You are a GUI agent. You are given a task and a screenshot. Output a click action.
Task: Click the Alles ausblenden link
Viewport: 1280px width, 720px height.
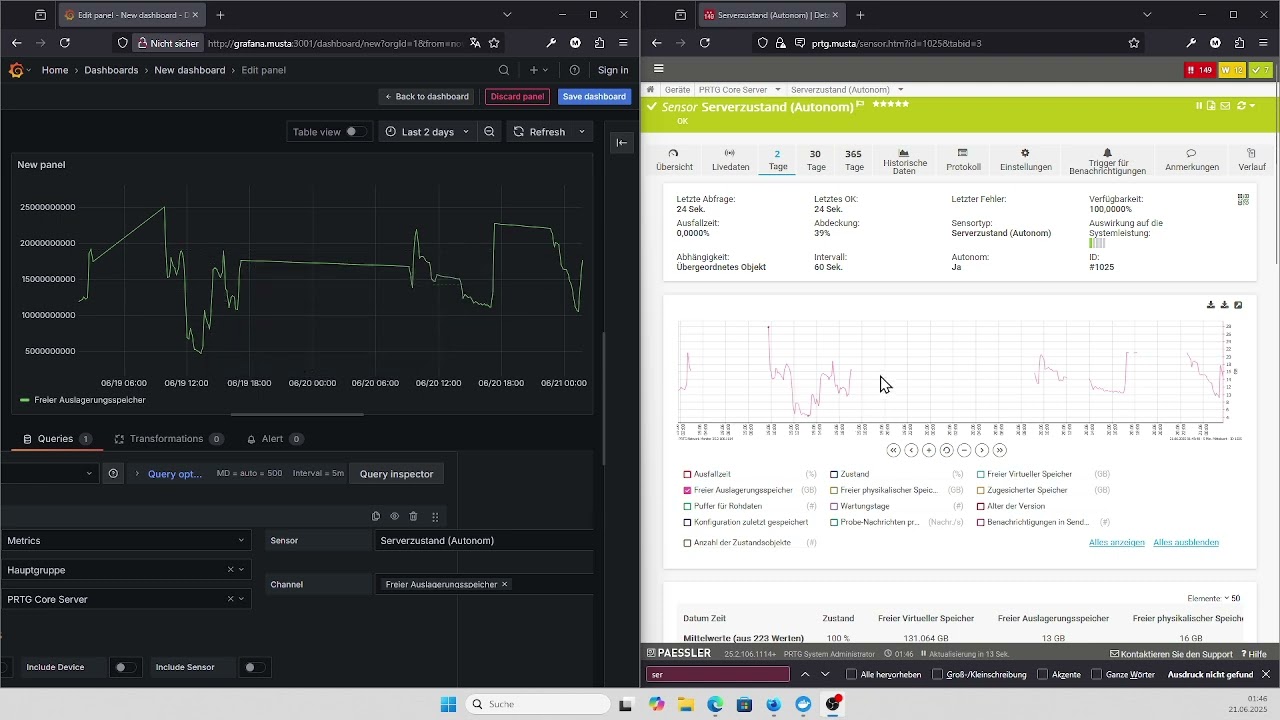coord(1186,542)
